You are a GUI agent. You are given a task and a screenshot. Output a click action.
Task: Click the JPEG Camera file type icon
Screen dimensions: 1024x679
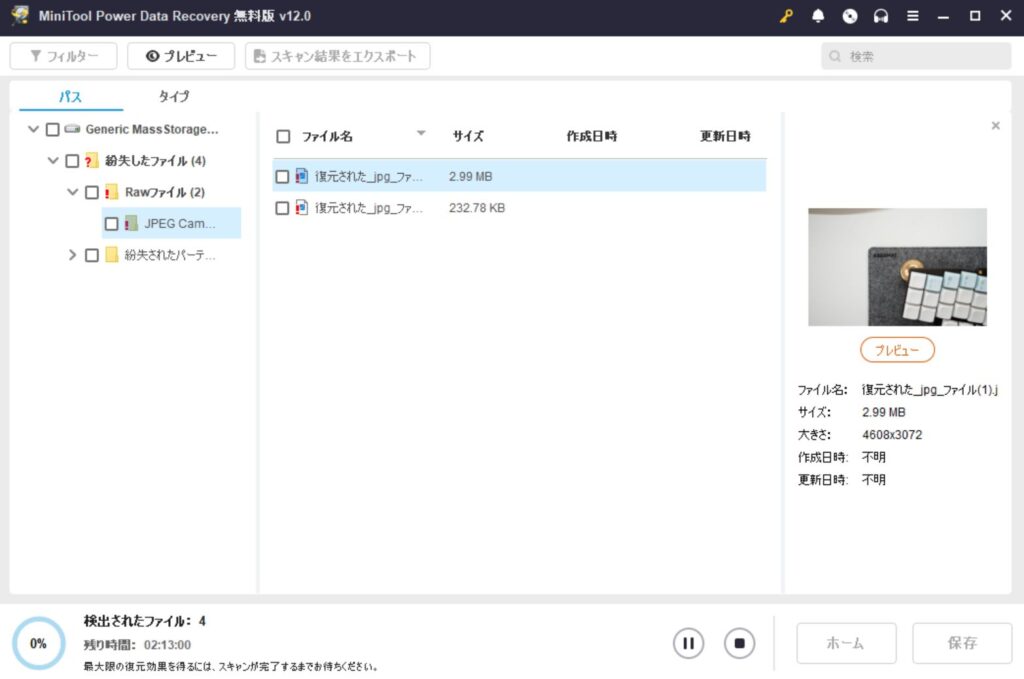(x=131, y=223)
